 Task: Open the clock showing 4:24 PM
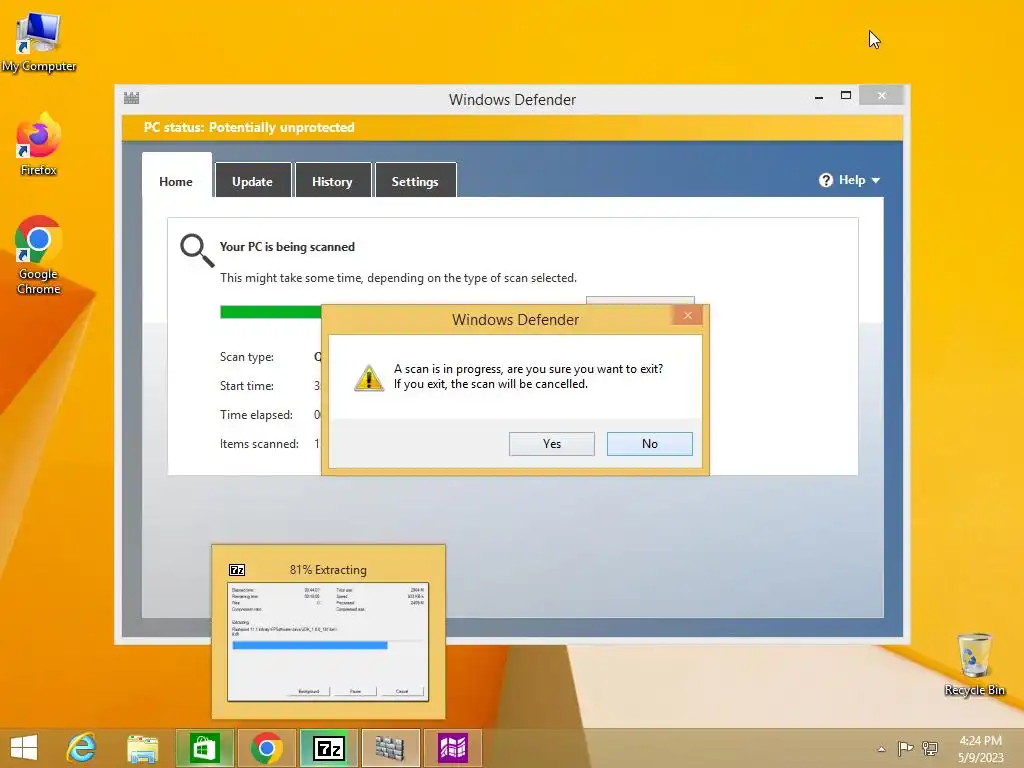click(x=980, y=748)
